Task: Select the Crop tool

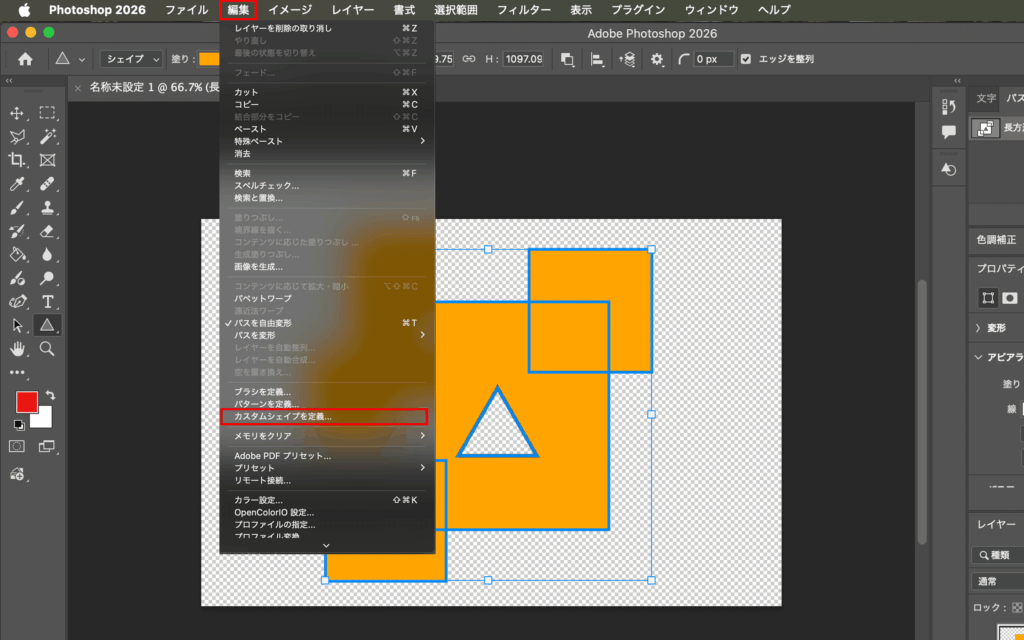Action: [17, 160]
